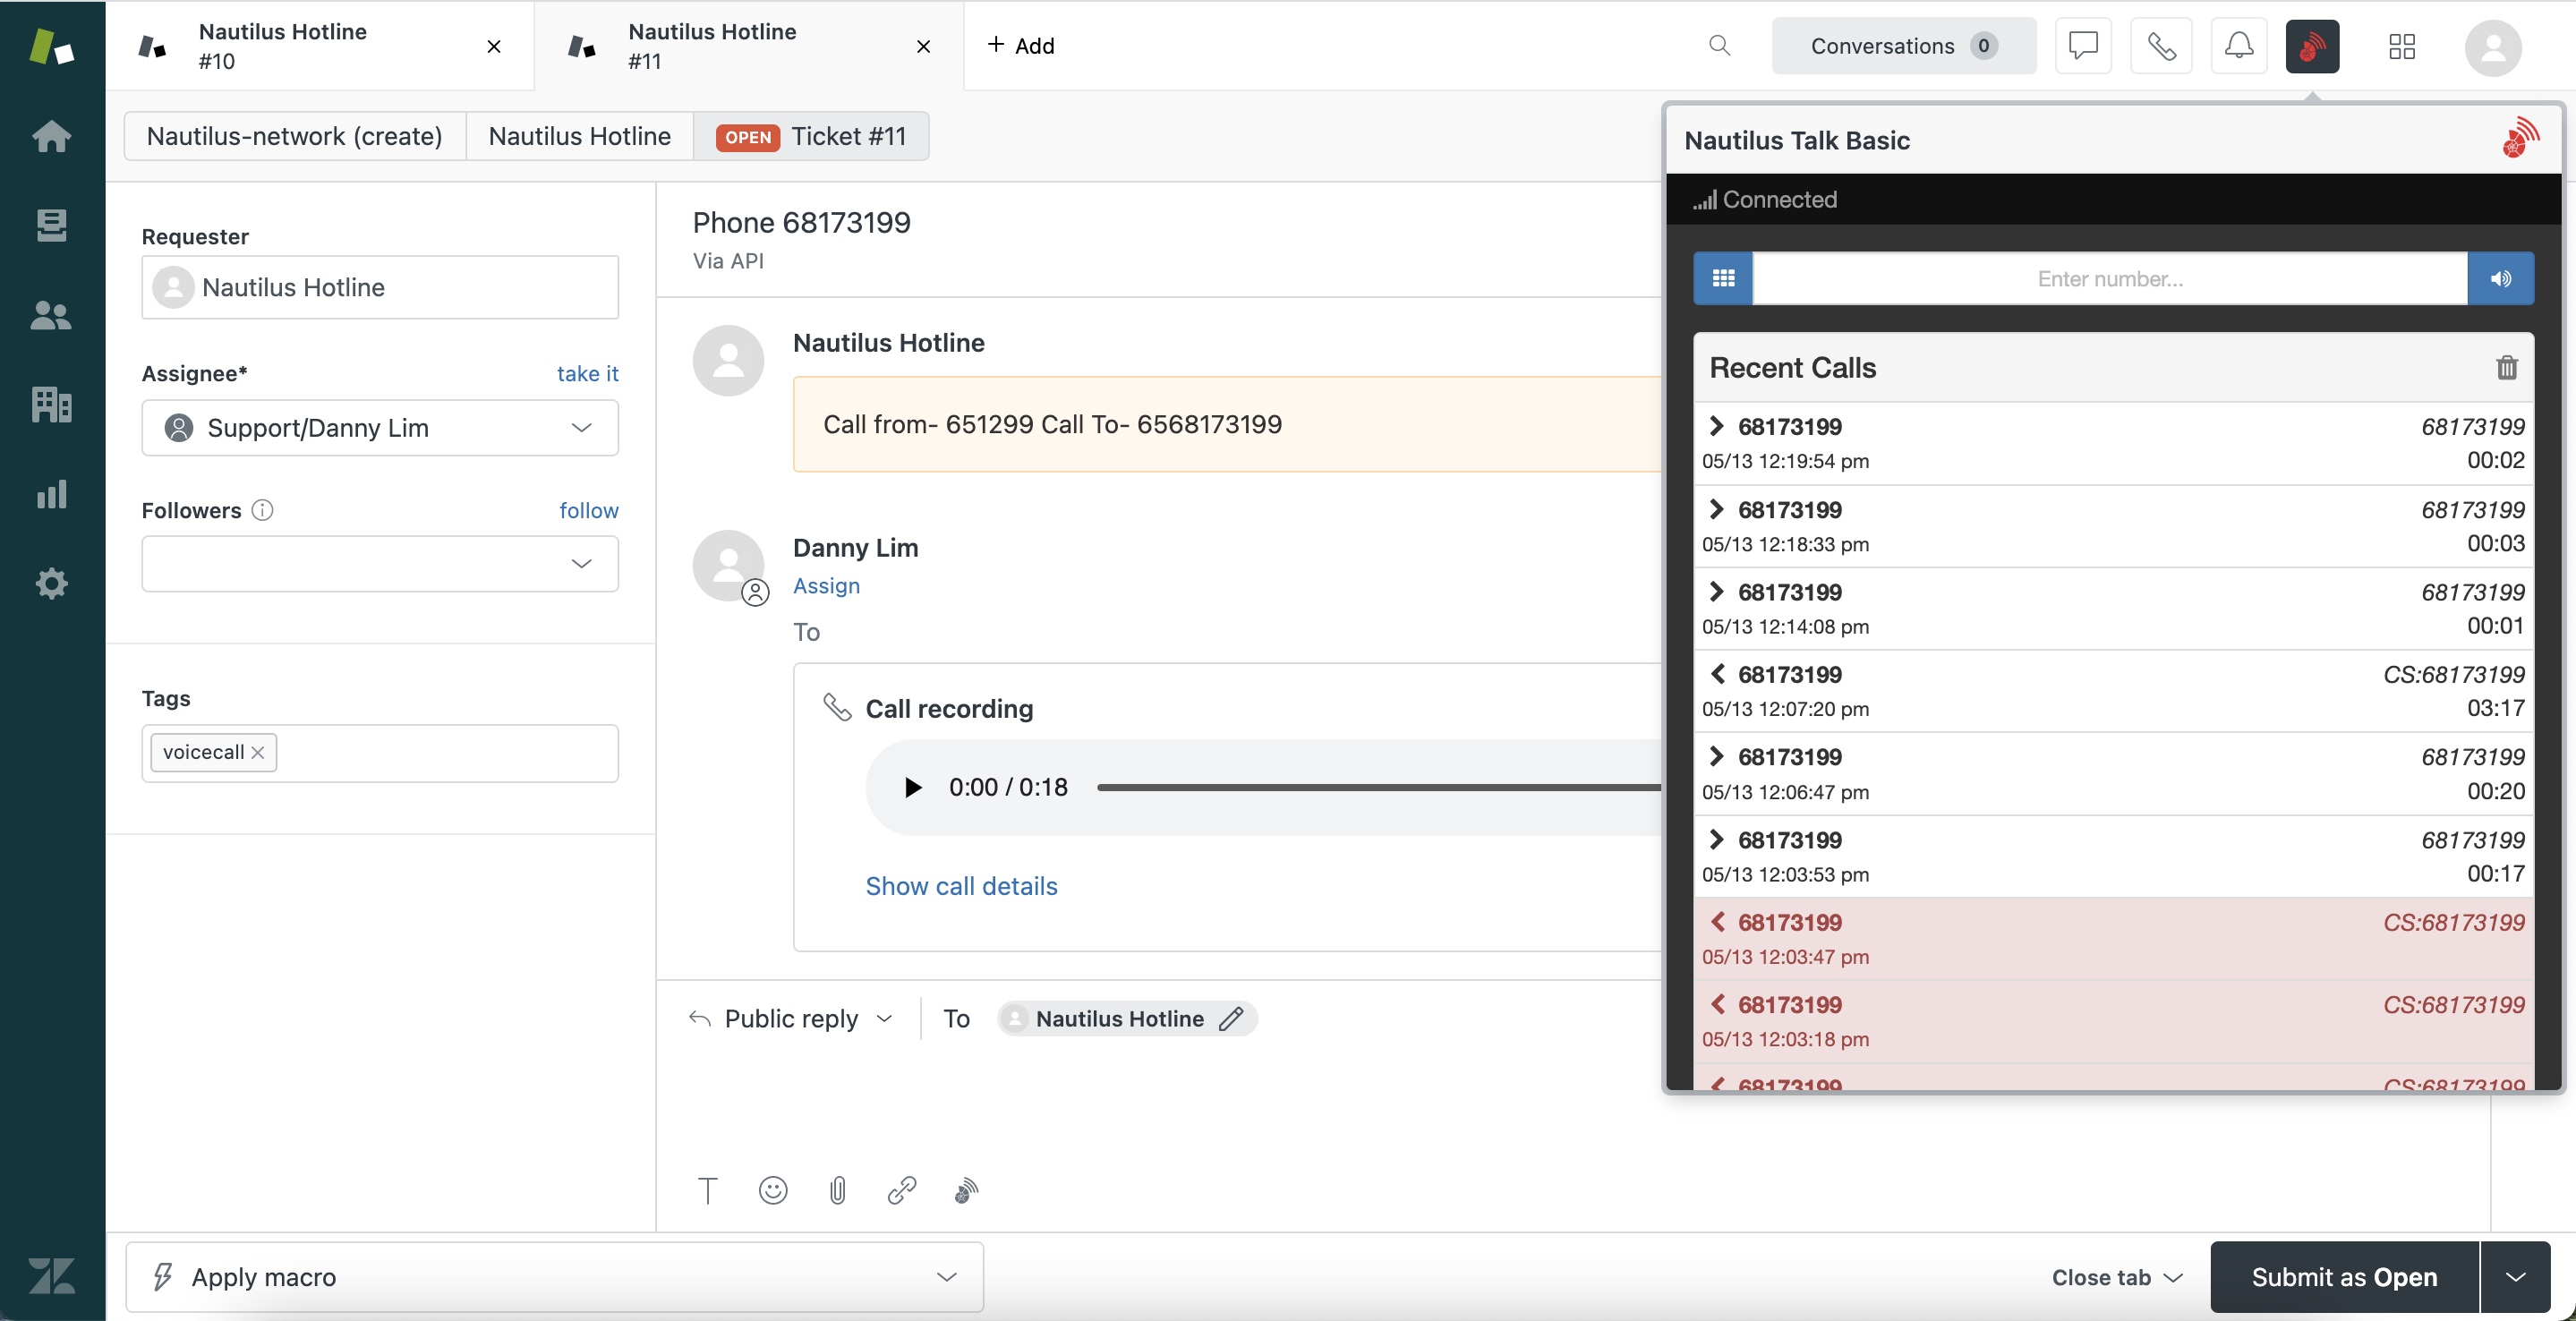Open the chat bubble icon in top bar
The height and width of the screenshot is (1321, 2576).
click(x=2083, y=45)
